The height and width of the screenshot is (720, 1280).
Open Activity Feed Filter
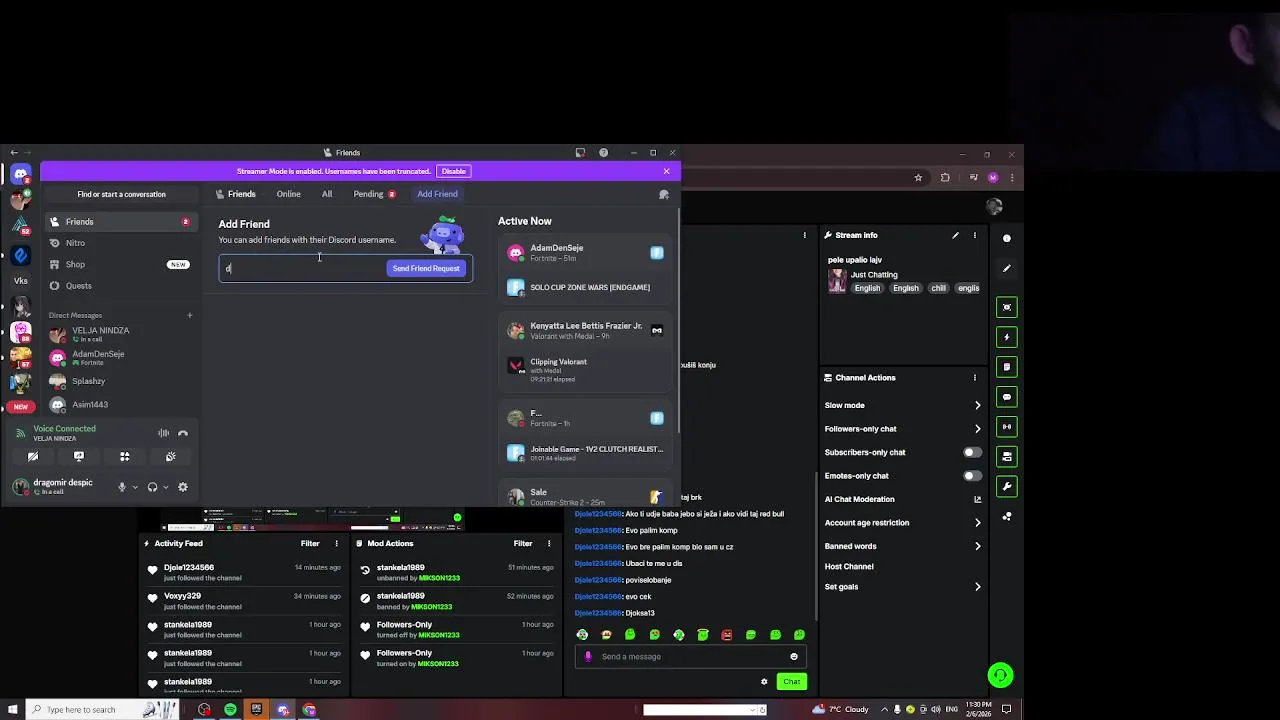coord(310,544)
